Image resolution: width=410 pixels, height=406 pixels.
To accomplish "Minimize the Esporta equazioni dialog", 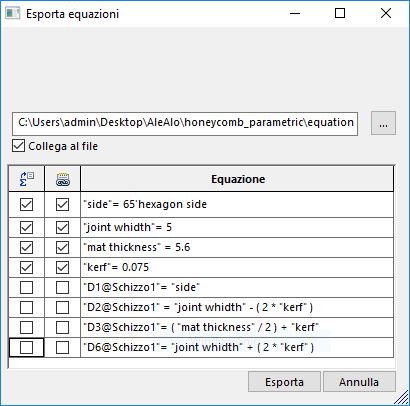I will click(295, 13).
